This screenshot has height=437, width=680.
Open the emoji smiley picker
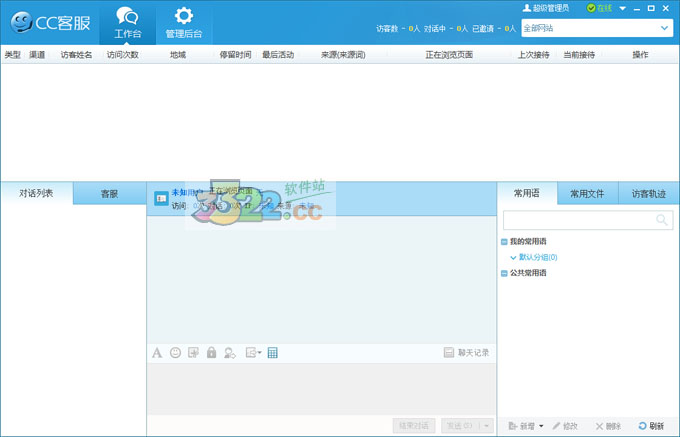click(175, 353)
